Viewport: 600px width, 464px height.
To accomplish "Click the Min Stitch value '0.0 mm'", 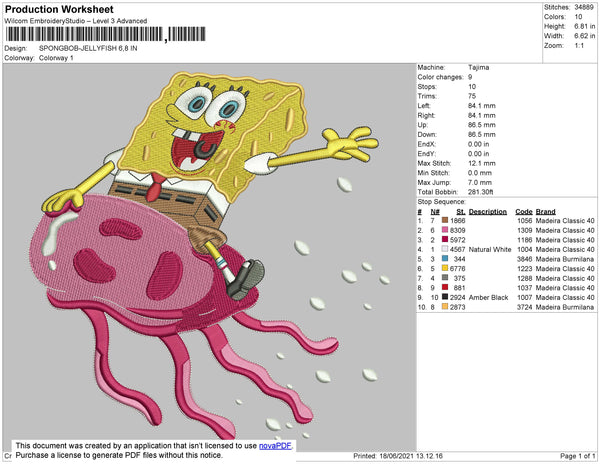I will pos(480,173).
